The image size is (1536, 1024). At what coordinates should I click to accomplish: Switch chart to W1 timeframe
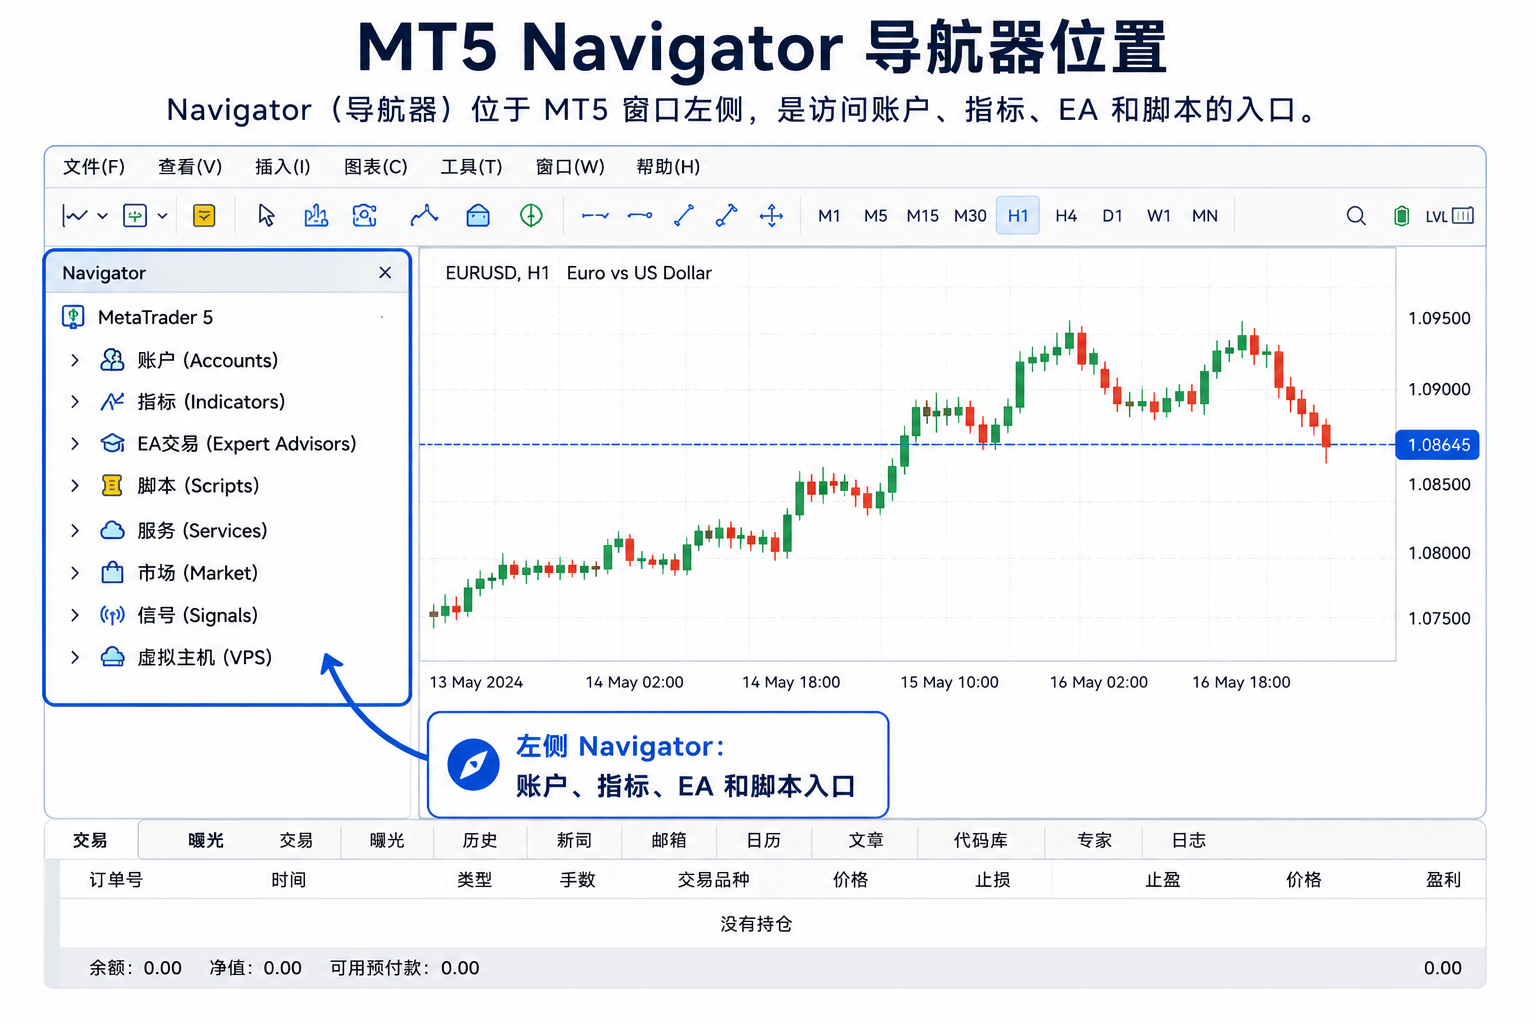1159,215
